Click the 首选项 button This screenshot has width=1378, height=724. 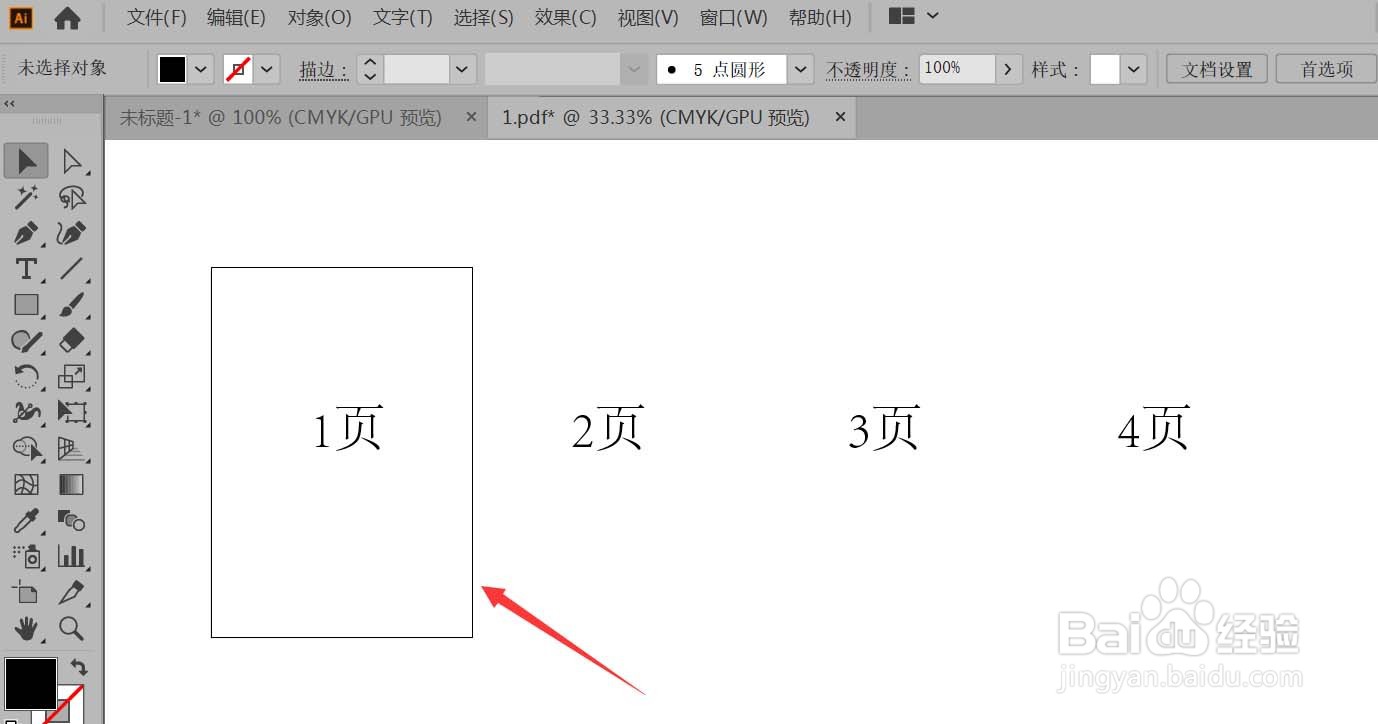[x=1327, y=69]
